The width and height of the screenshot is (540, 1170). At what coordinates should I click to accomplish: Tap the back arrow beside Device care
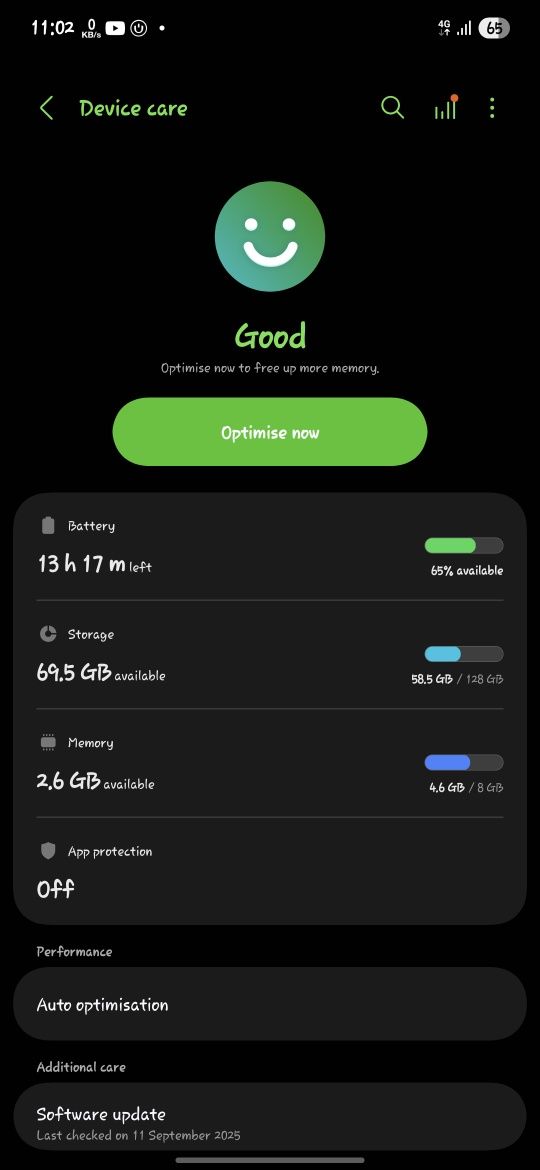pos(46,108)
